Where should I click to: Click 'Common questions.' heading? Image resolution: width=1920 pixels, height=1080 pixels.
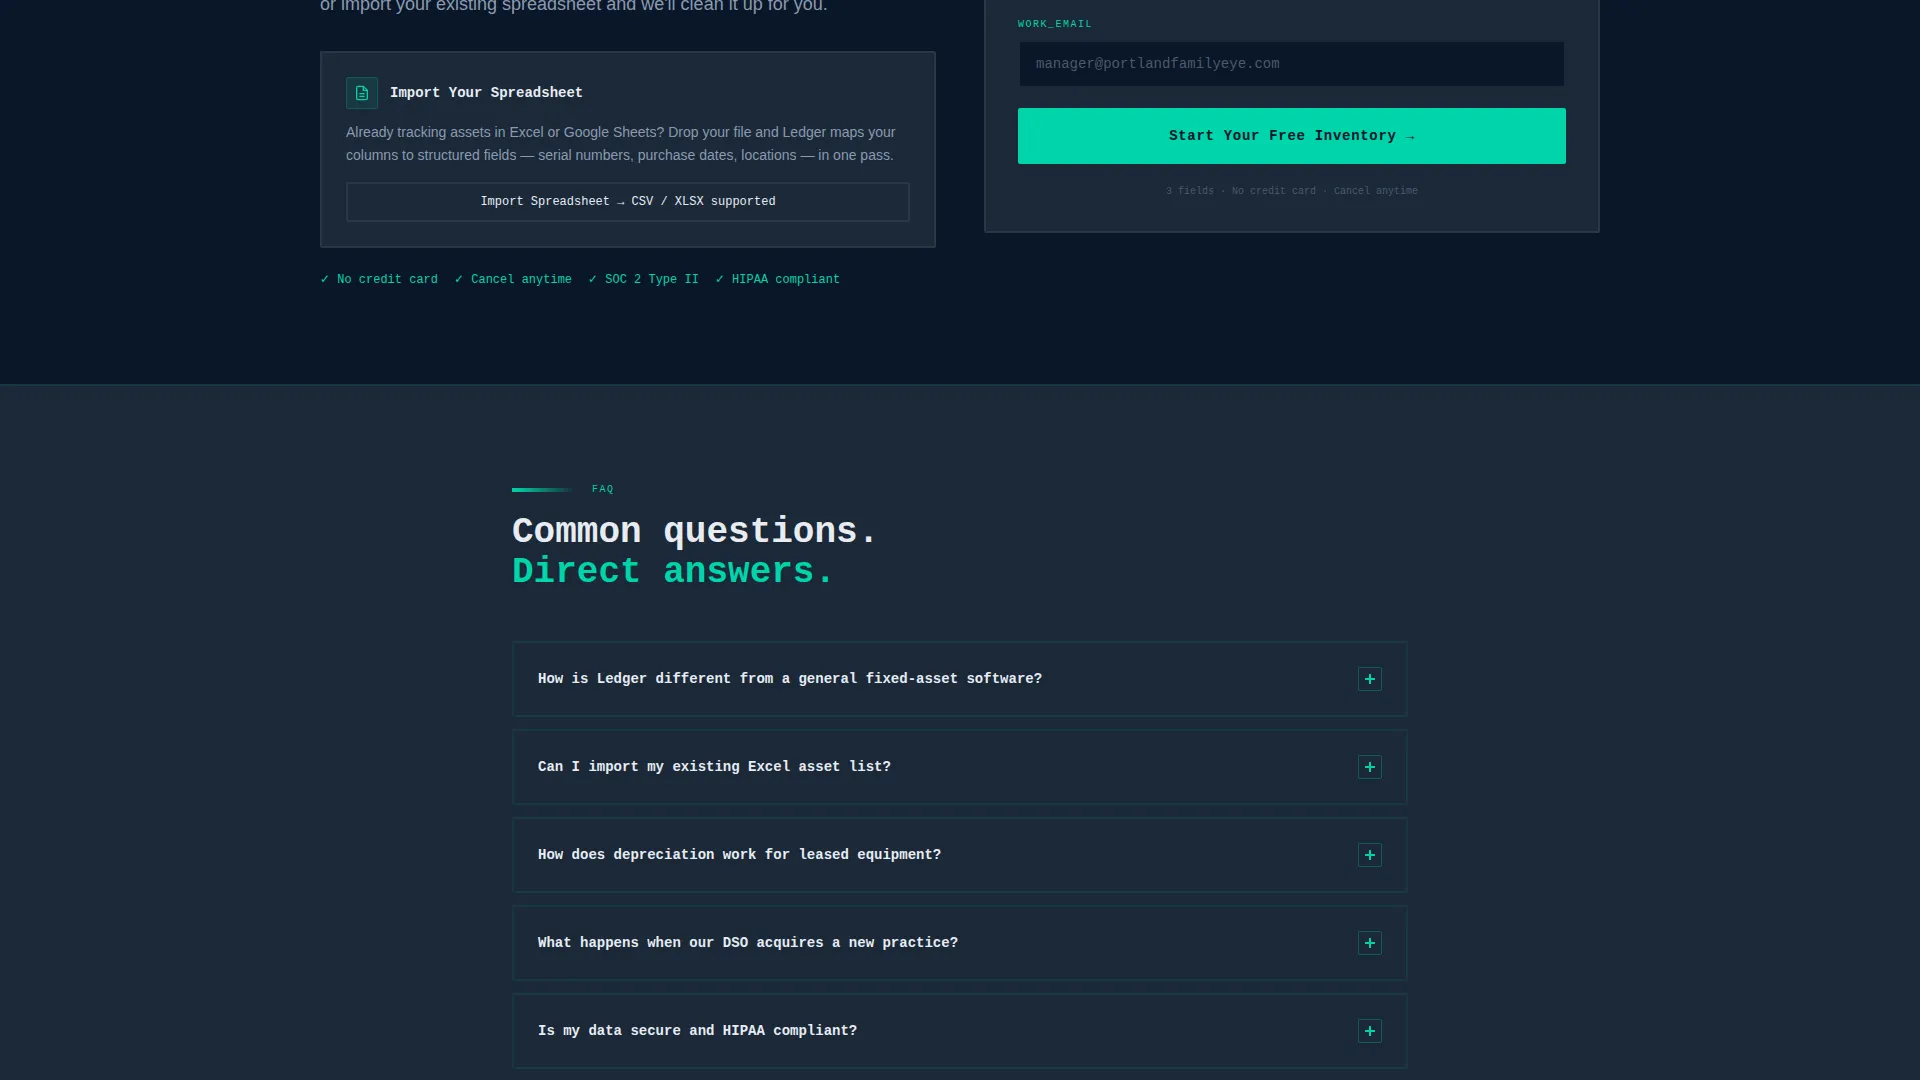(x=694, y=531)
